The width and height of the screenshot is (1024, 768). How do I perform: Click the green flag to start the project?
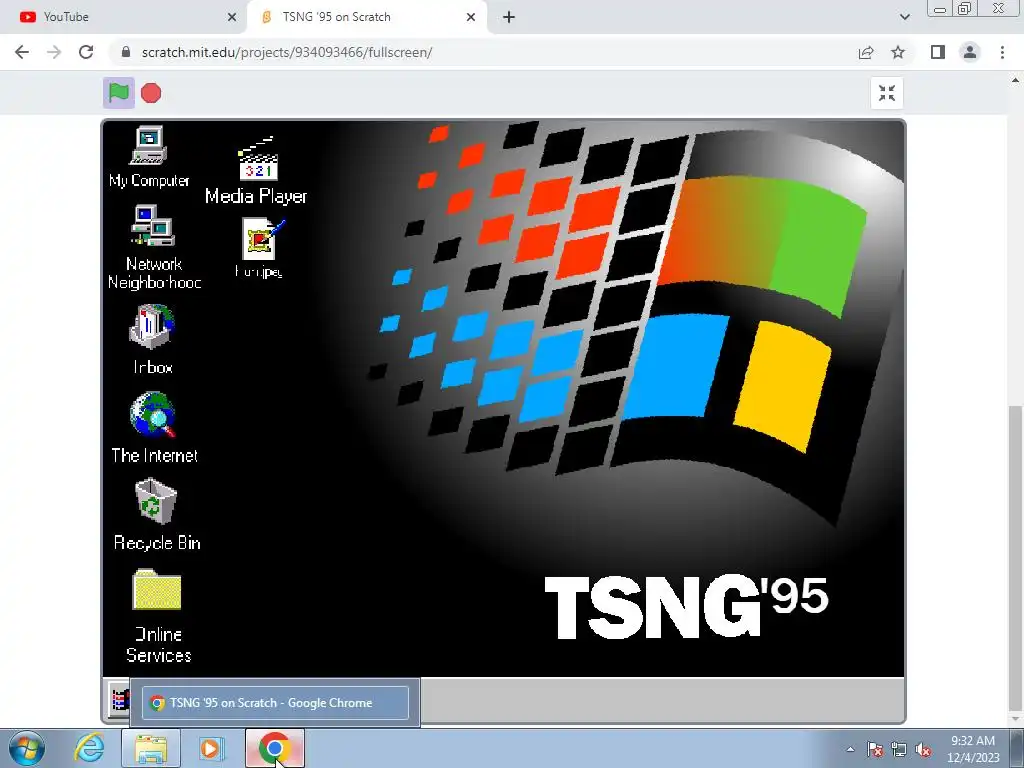click(119, 93)
